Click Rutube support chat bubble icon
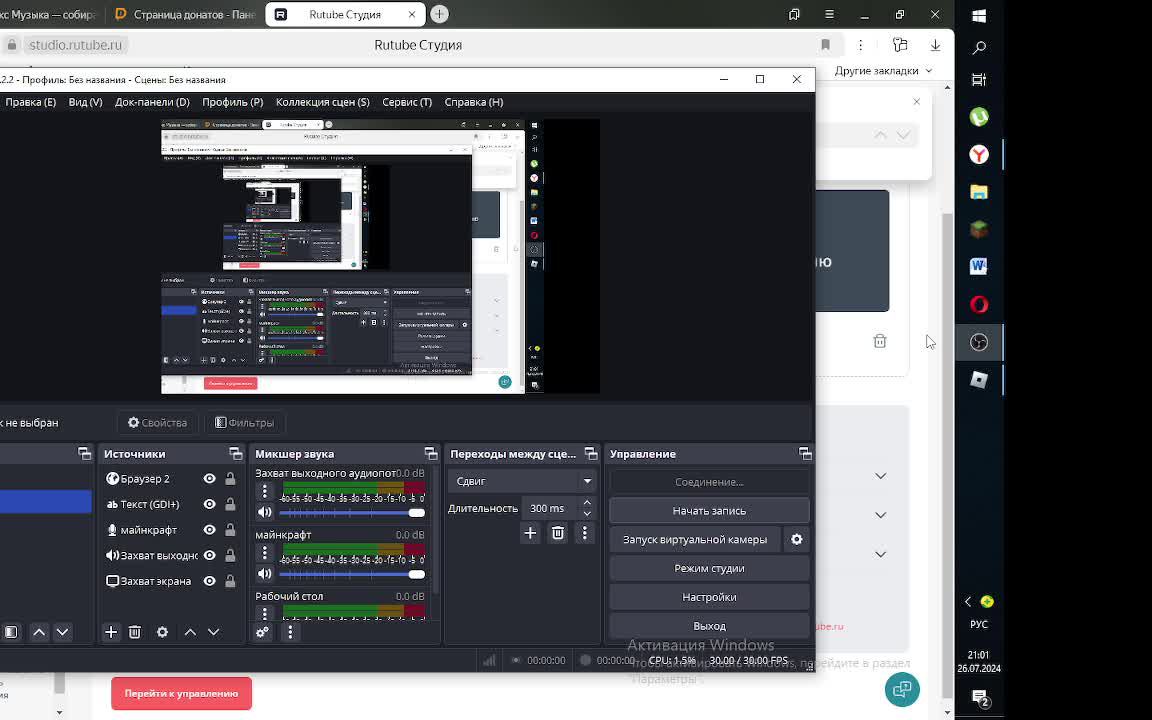Image resolution: width=1152 pixels, height=720 pixels. [x=902, y=689]
